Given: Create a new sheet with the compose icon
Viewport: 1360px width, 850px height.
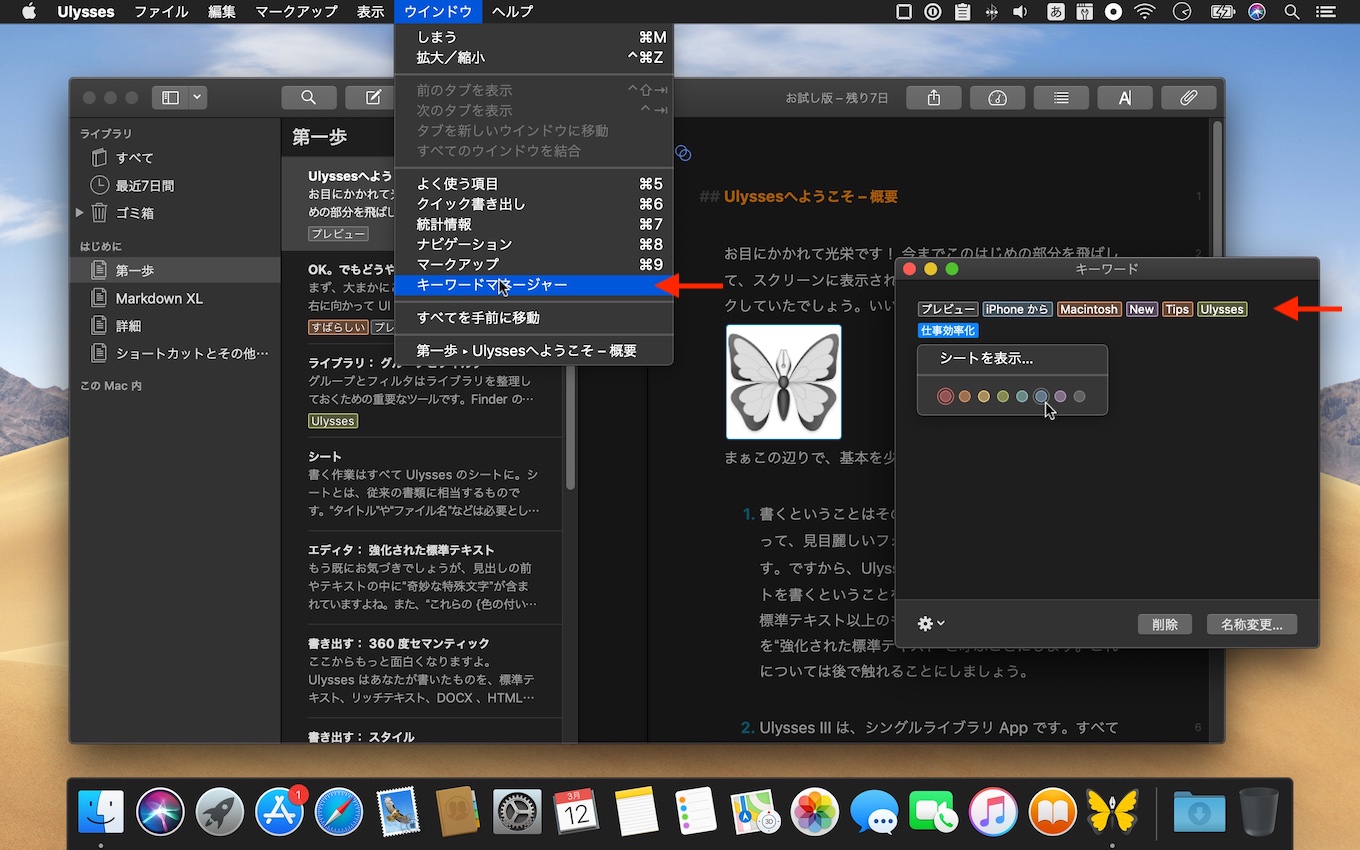Looking at the screenshot, I should 373,98.
